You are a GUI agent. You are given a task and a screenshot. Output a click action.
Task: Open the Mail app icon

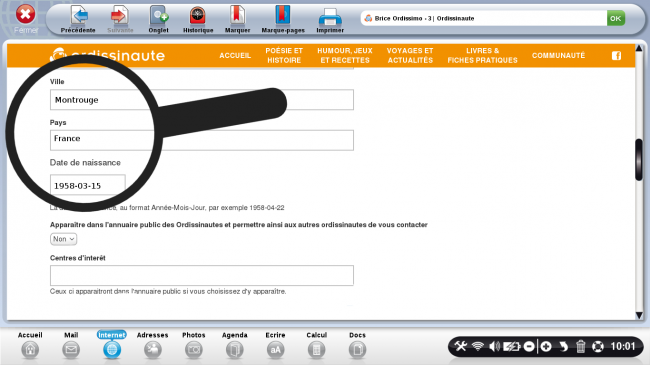point(71,350)
